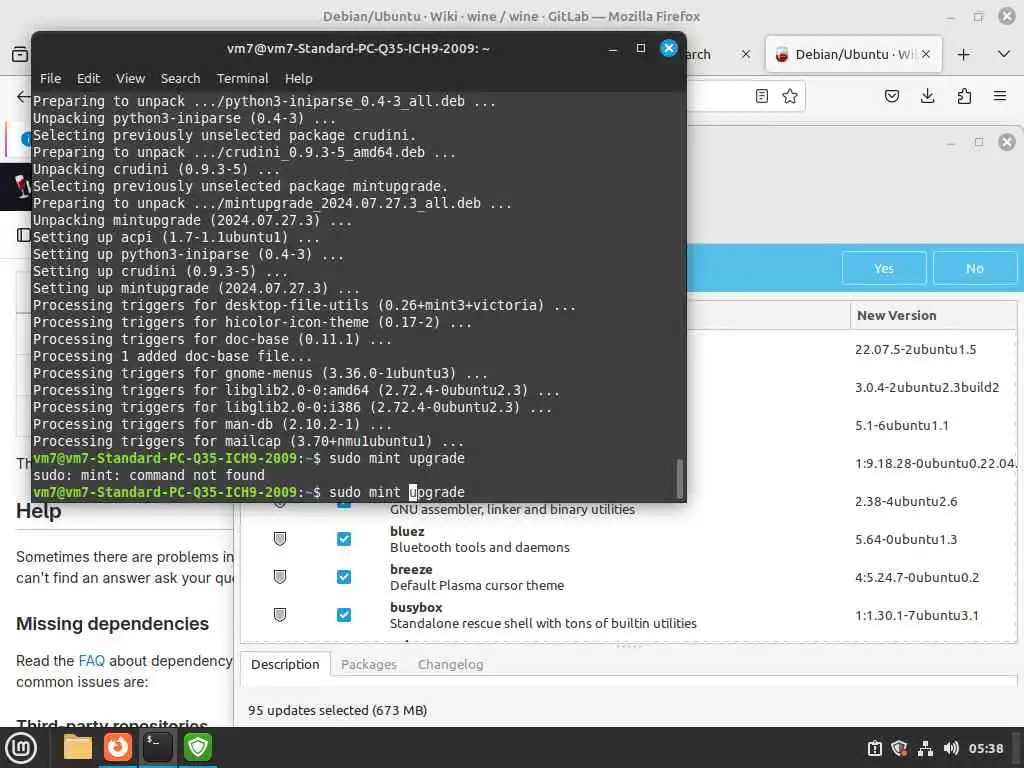This screenshot has height=768, width=1024.
Task: Select the bluez package name
Action: click(407, 532)
